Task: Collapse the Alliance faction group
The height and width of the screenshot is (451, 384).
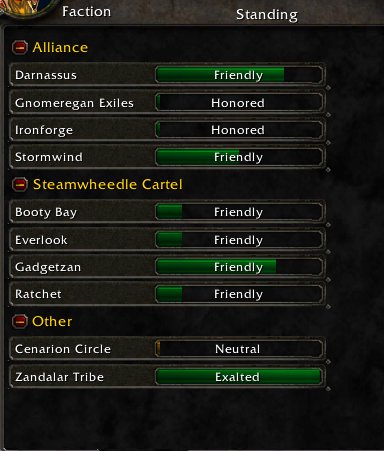Action: tap(20, 48)
